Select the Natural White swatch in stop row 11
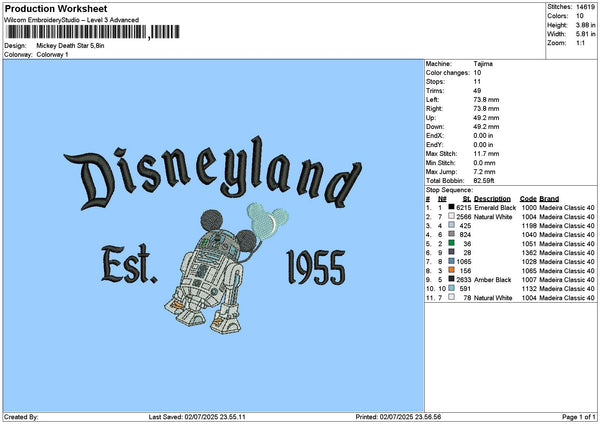 tap(452, 297)
